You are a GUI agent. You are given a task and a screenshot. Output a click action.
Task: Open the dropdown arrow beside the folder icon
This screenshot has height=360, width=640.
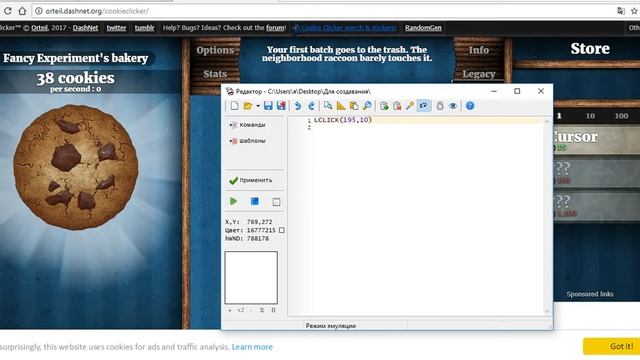(x=258, y=106)
